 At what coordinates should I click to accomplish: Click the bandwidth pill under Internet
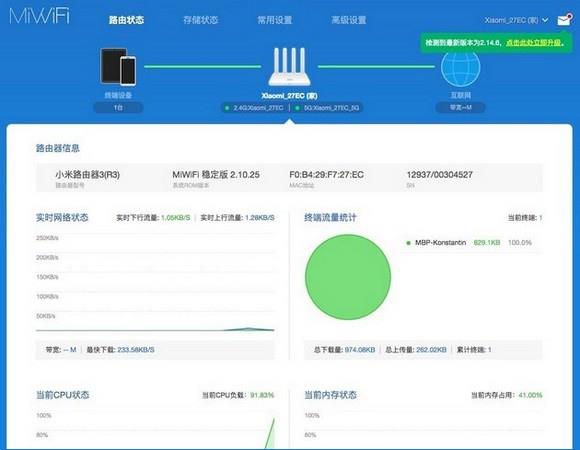pyautogui.click(x=461, y=108)
